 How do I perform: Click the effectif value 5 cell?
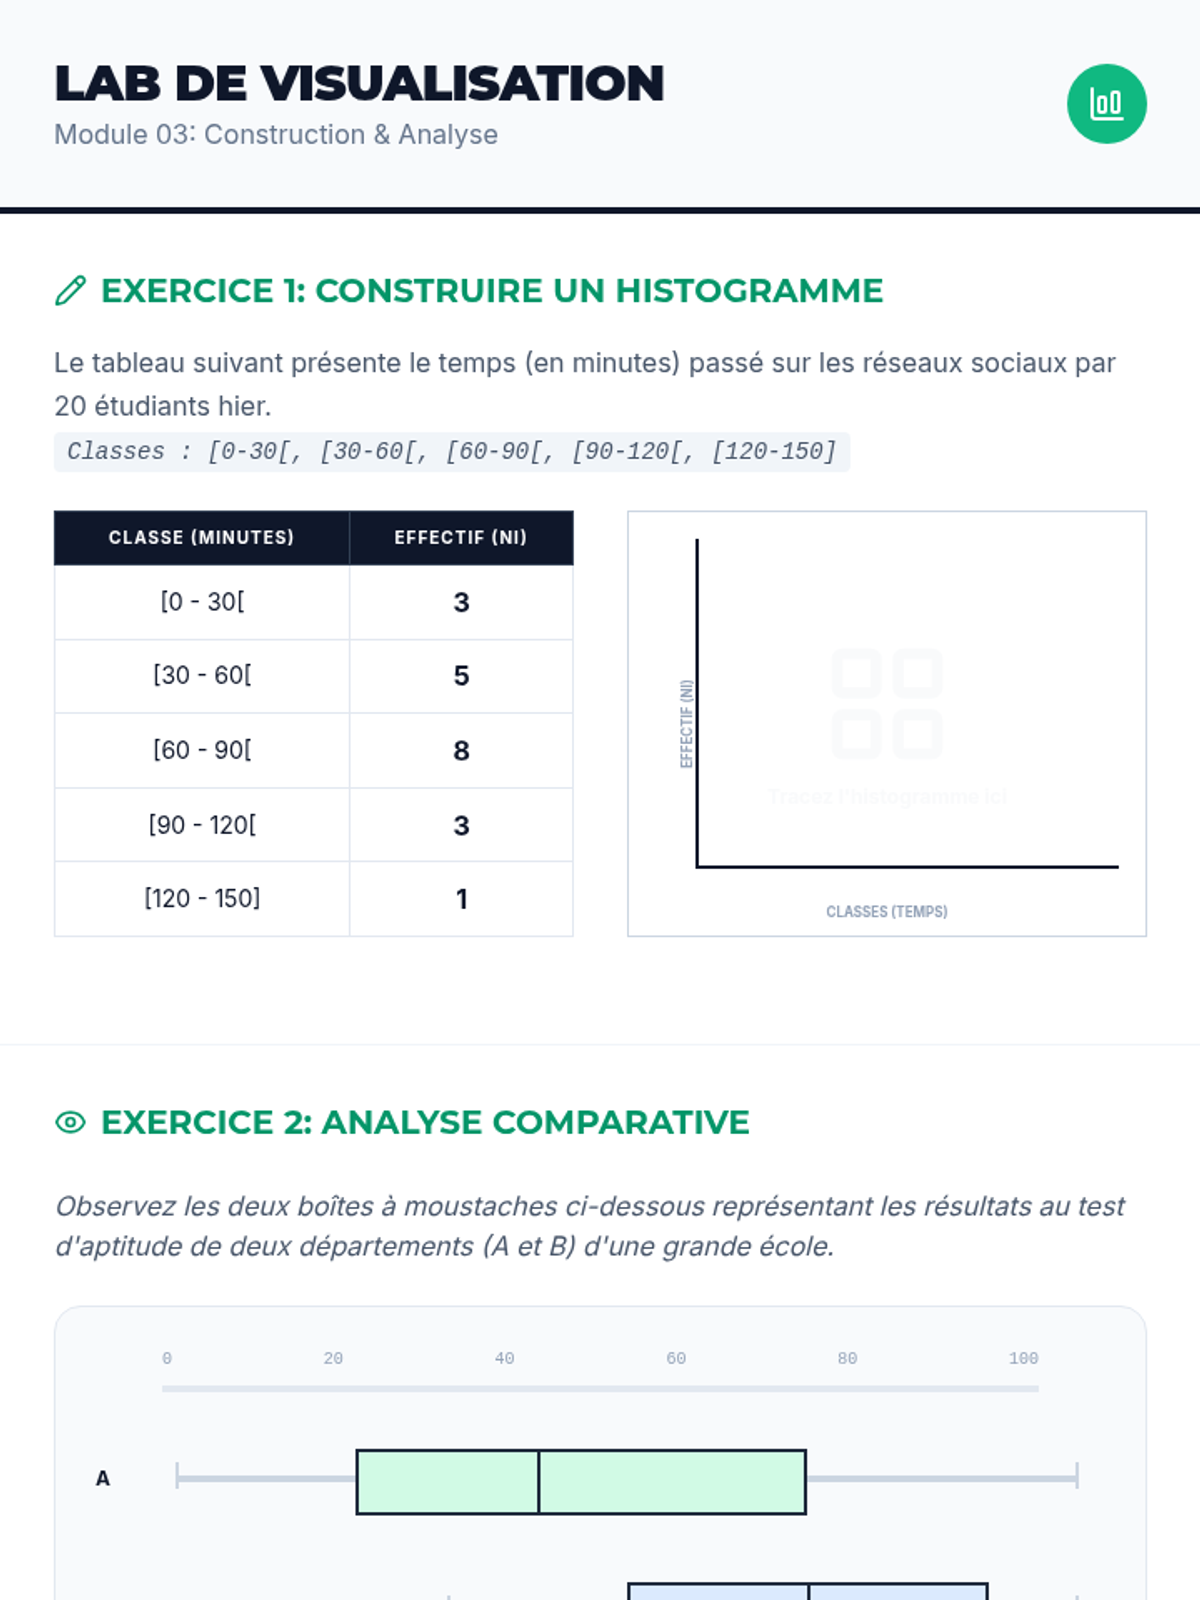point(461,676)
